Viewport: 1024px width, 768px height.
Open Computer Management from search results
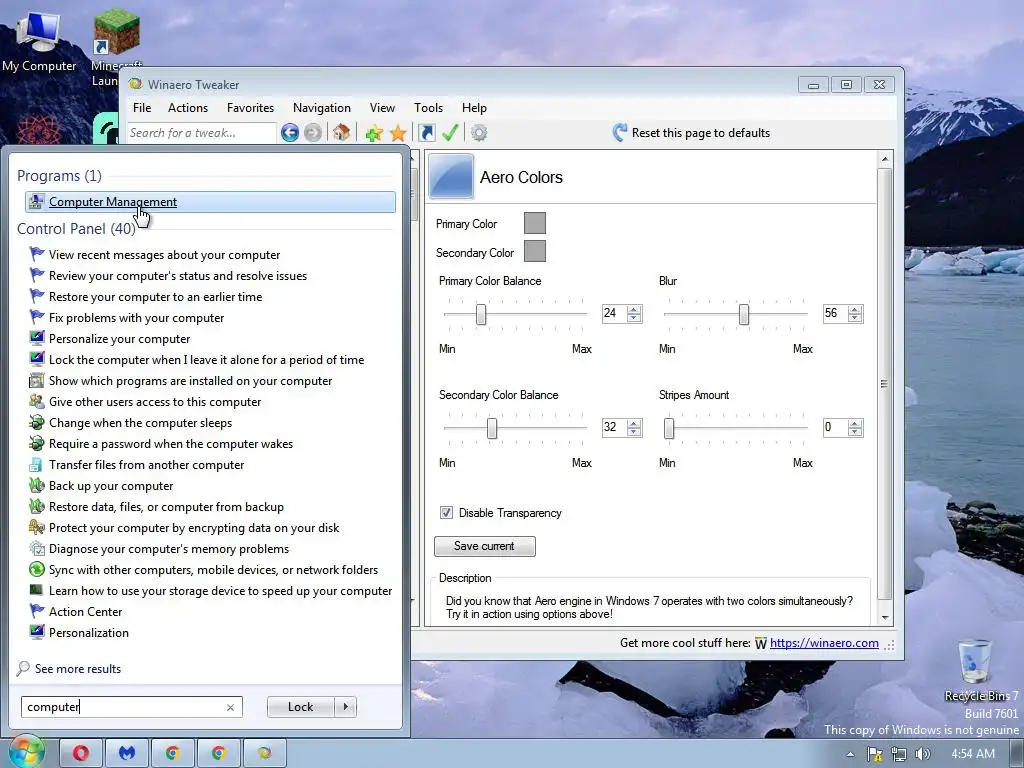(210, 202)
